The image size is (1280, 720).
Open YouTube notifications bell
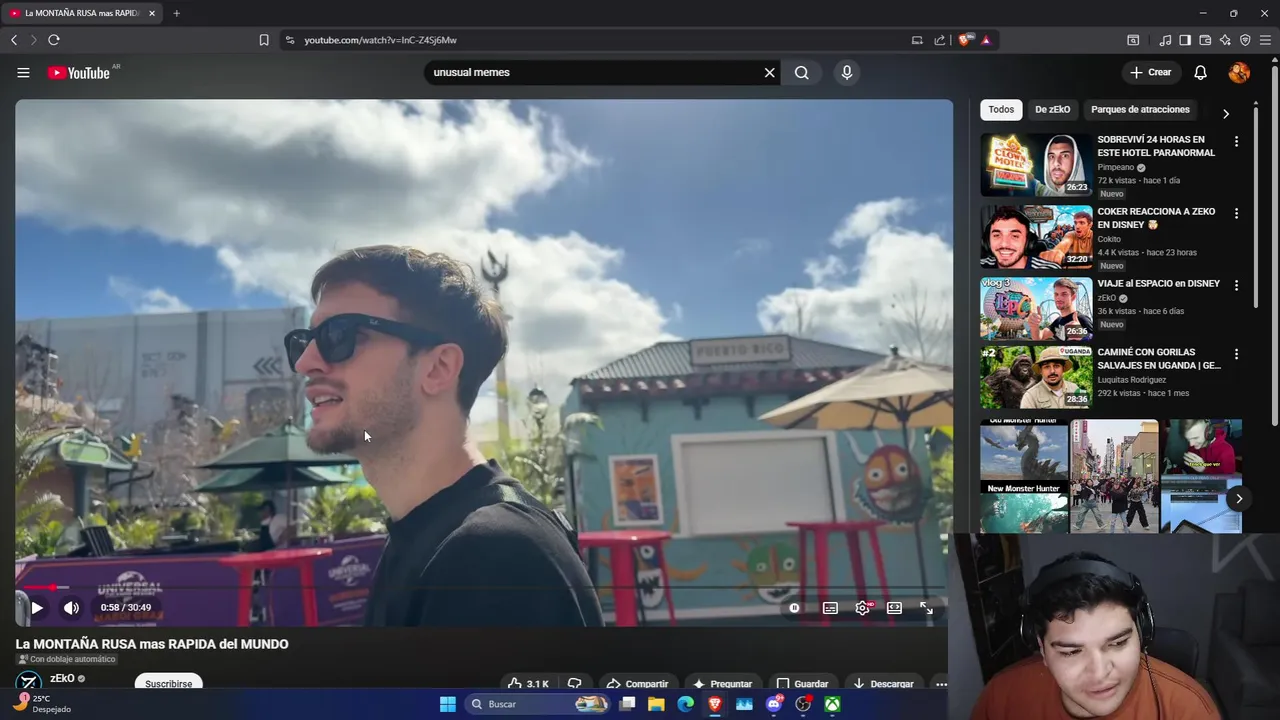click(1201, 73)
